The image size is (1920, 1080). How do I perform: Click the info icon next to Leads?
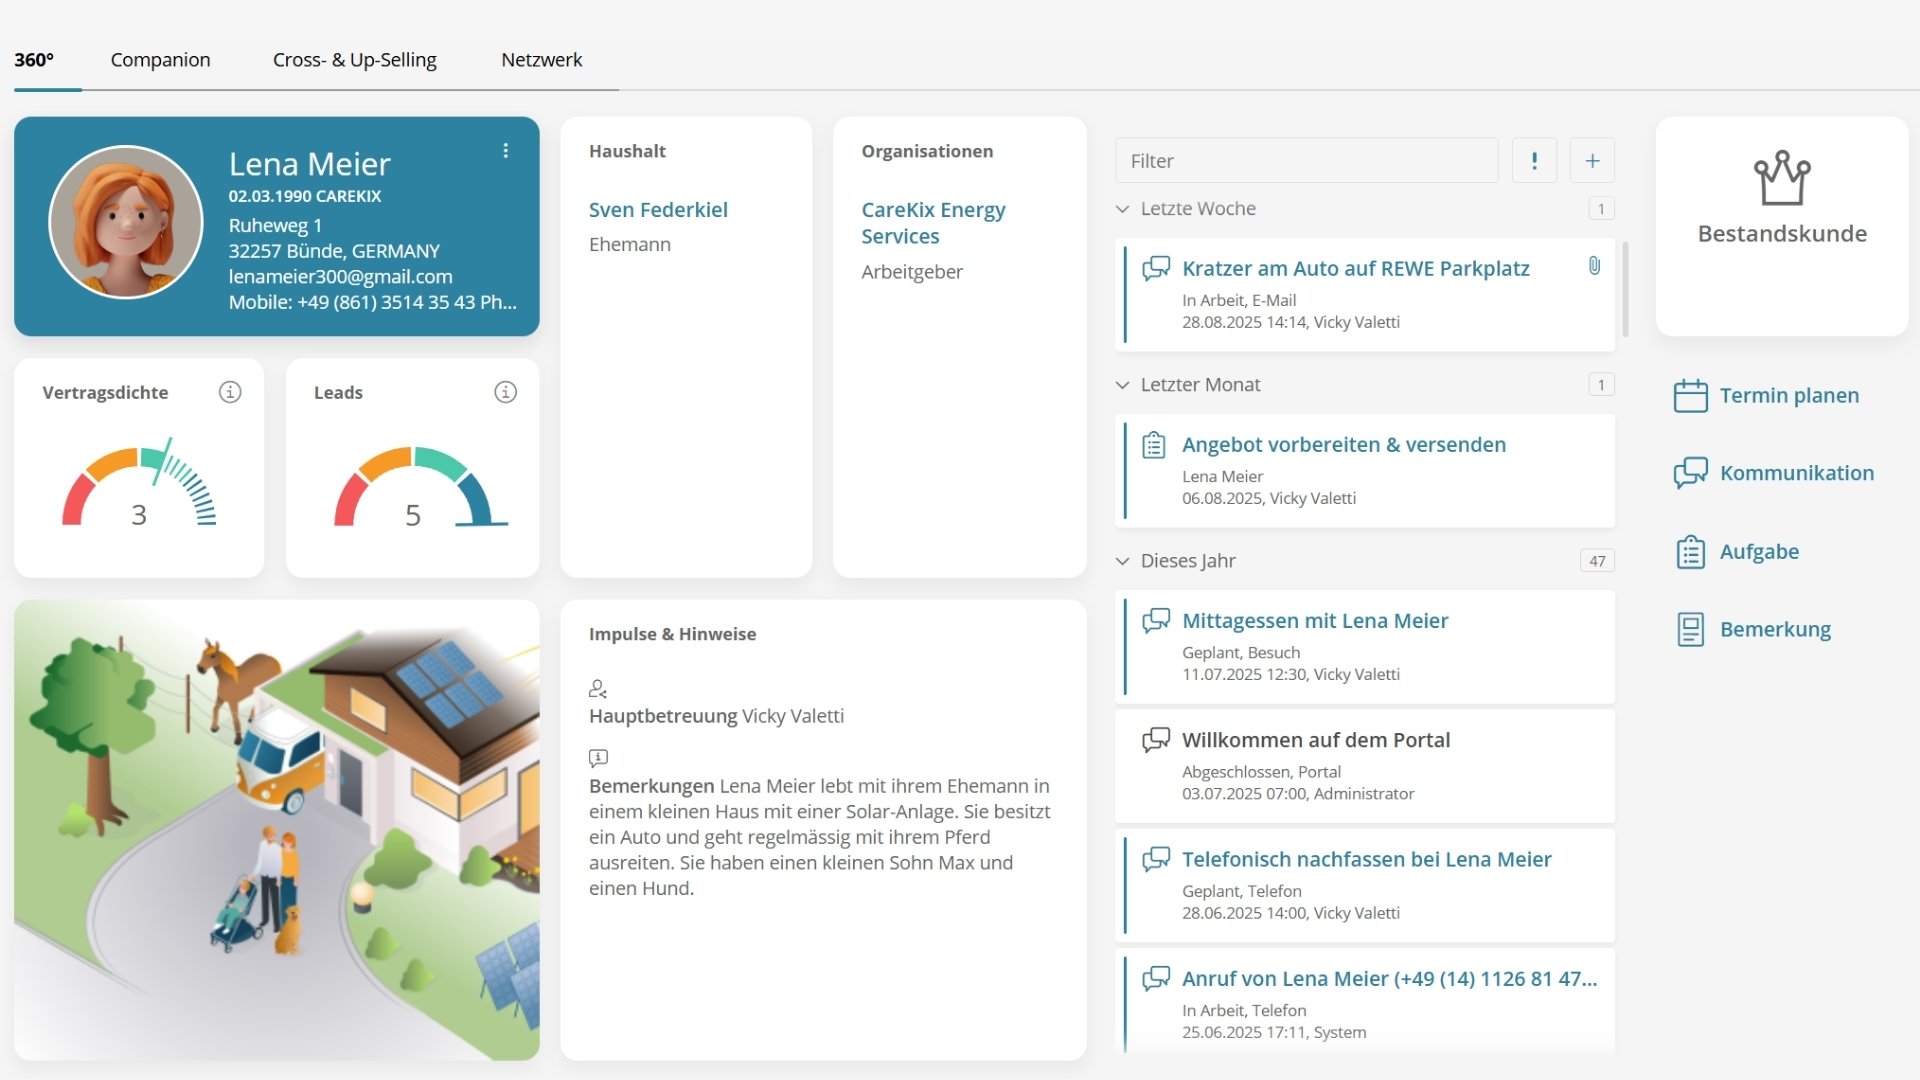tap(505, 392)
